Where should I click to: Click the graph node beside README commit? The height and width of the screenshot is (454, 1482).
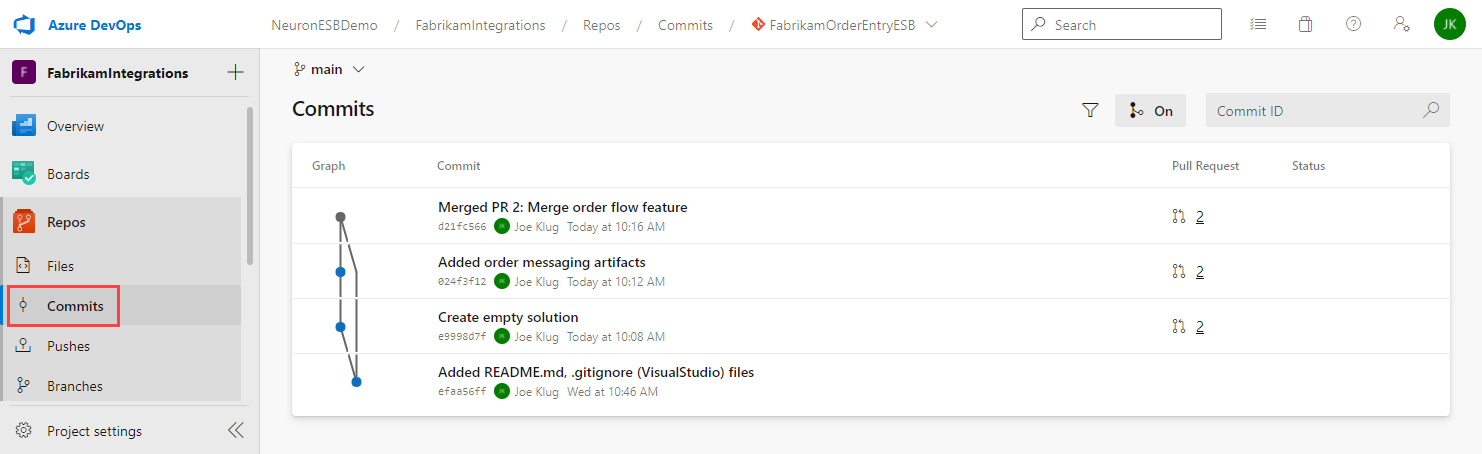point(356,381)
